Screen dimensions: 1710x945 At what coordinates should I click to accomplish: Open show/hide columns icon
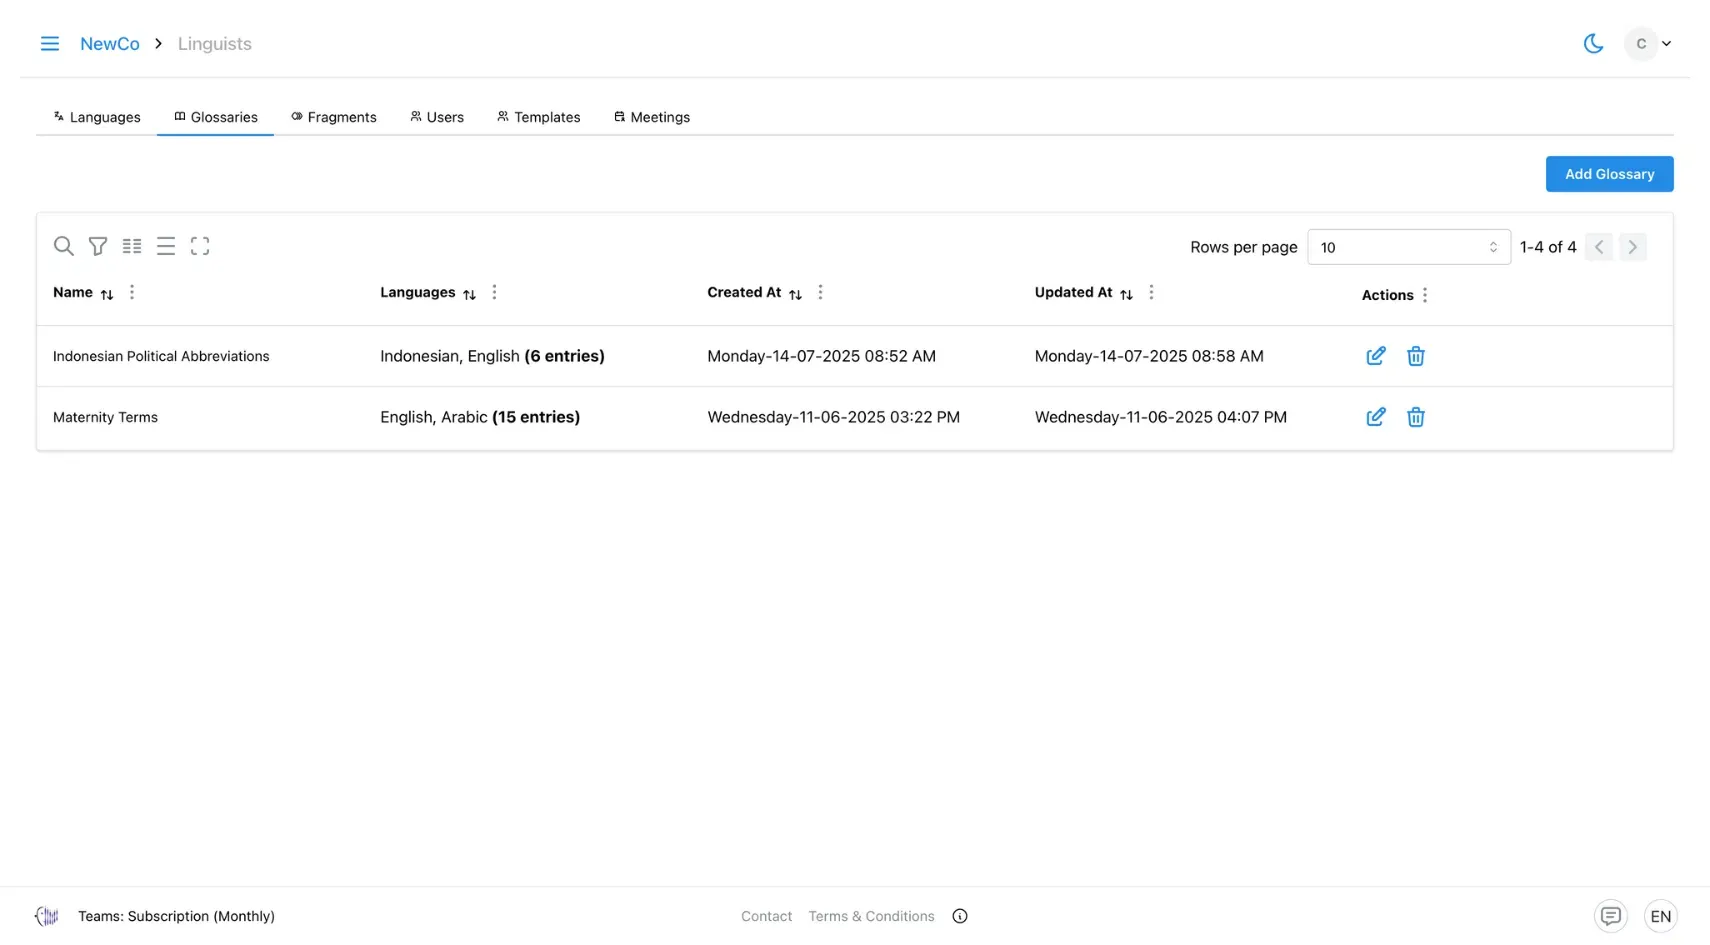(132, 246)
